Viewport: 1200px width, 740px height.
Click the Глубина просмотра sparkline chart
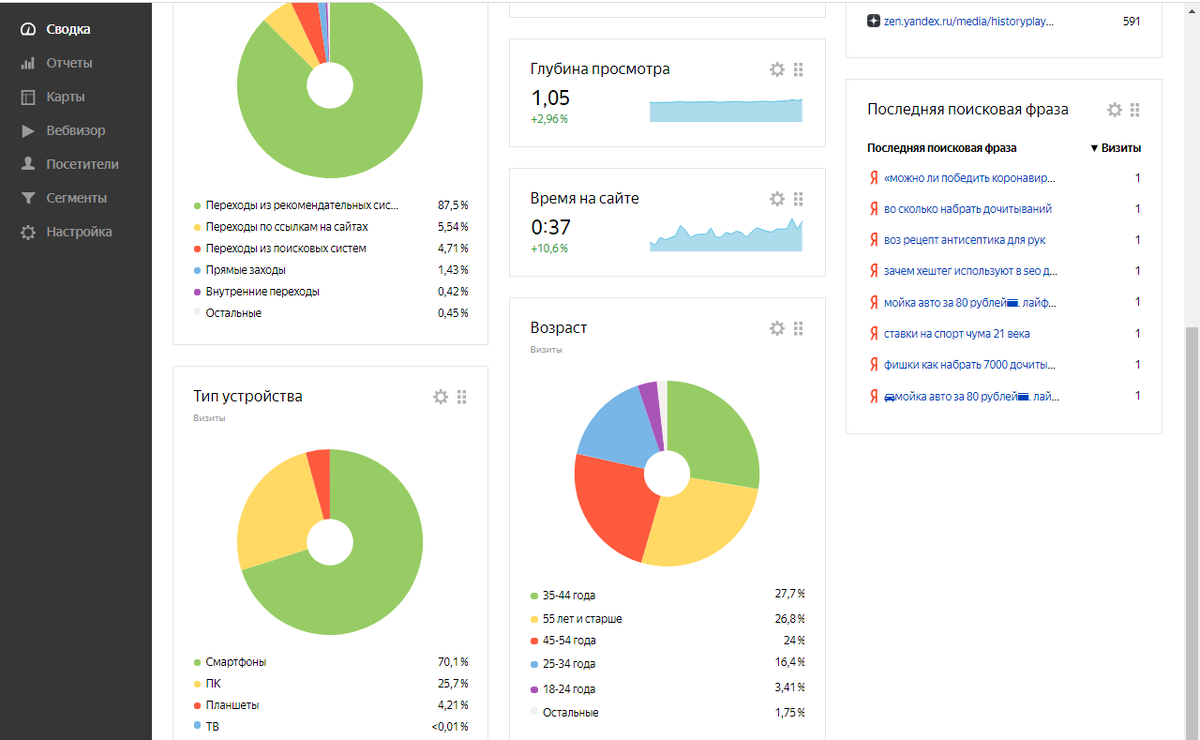click(x=726, y=110)
